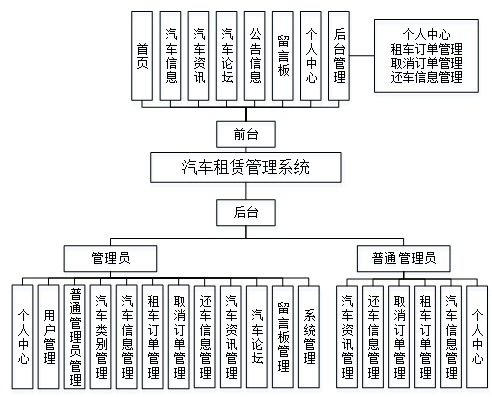Image resolution: width=492 pixels, height=397 pixels.
Task: Click the 普通管理员管理 box
Action: tap(75, 337)
